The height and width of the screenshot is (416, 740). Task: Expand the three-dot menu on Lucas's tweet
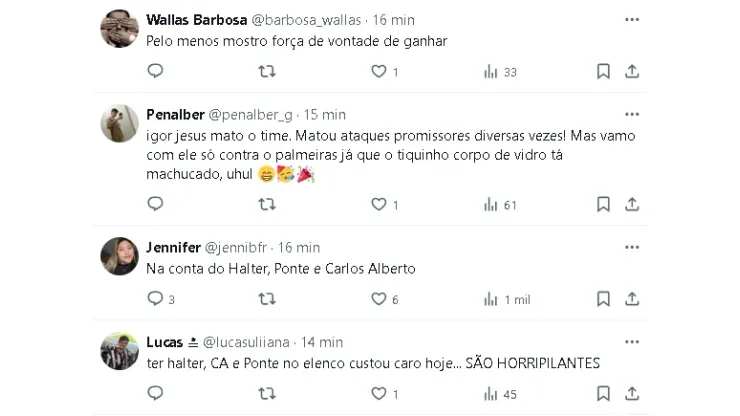[632, 341]
